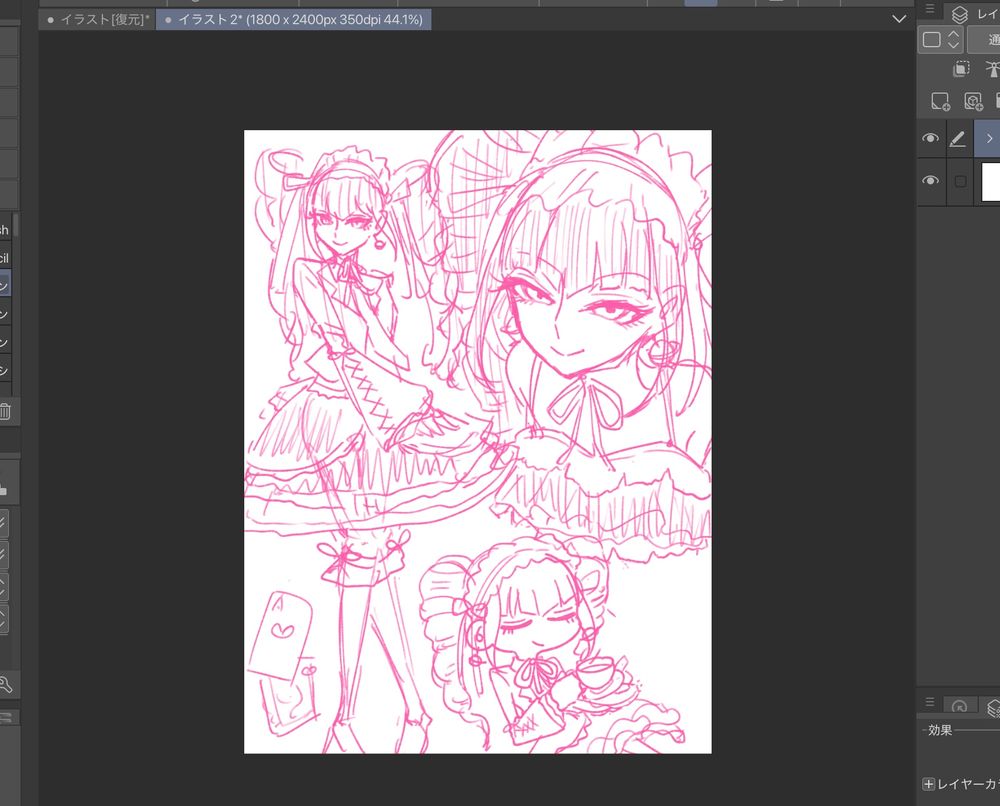Open the Layer palette hamburger menu
The height and width of the screenshot is (806, 1000).
coord(930,9)
